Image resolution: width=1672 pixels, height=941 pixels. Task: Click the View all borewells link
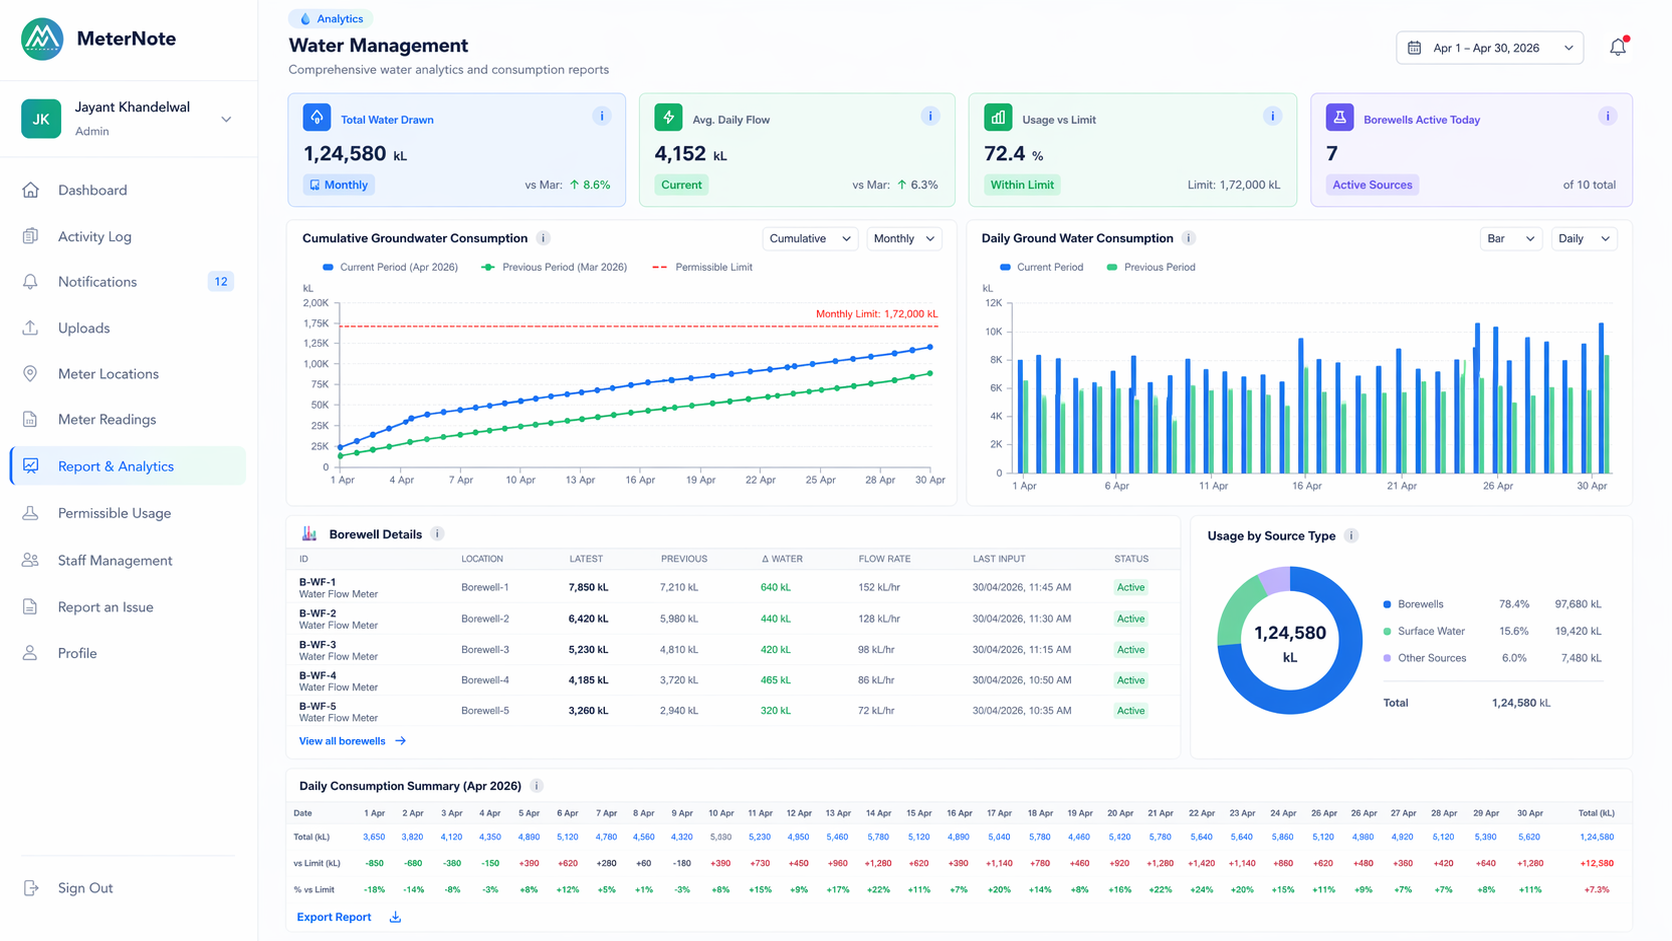343,741
